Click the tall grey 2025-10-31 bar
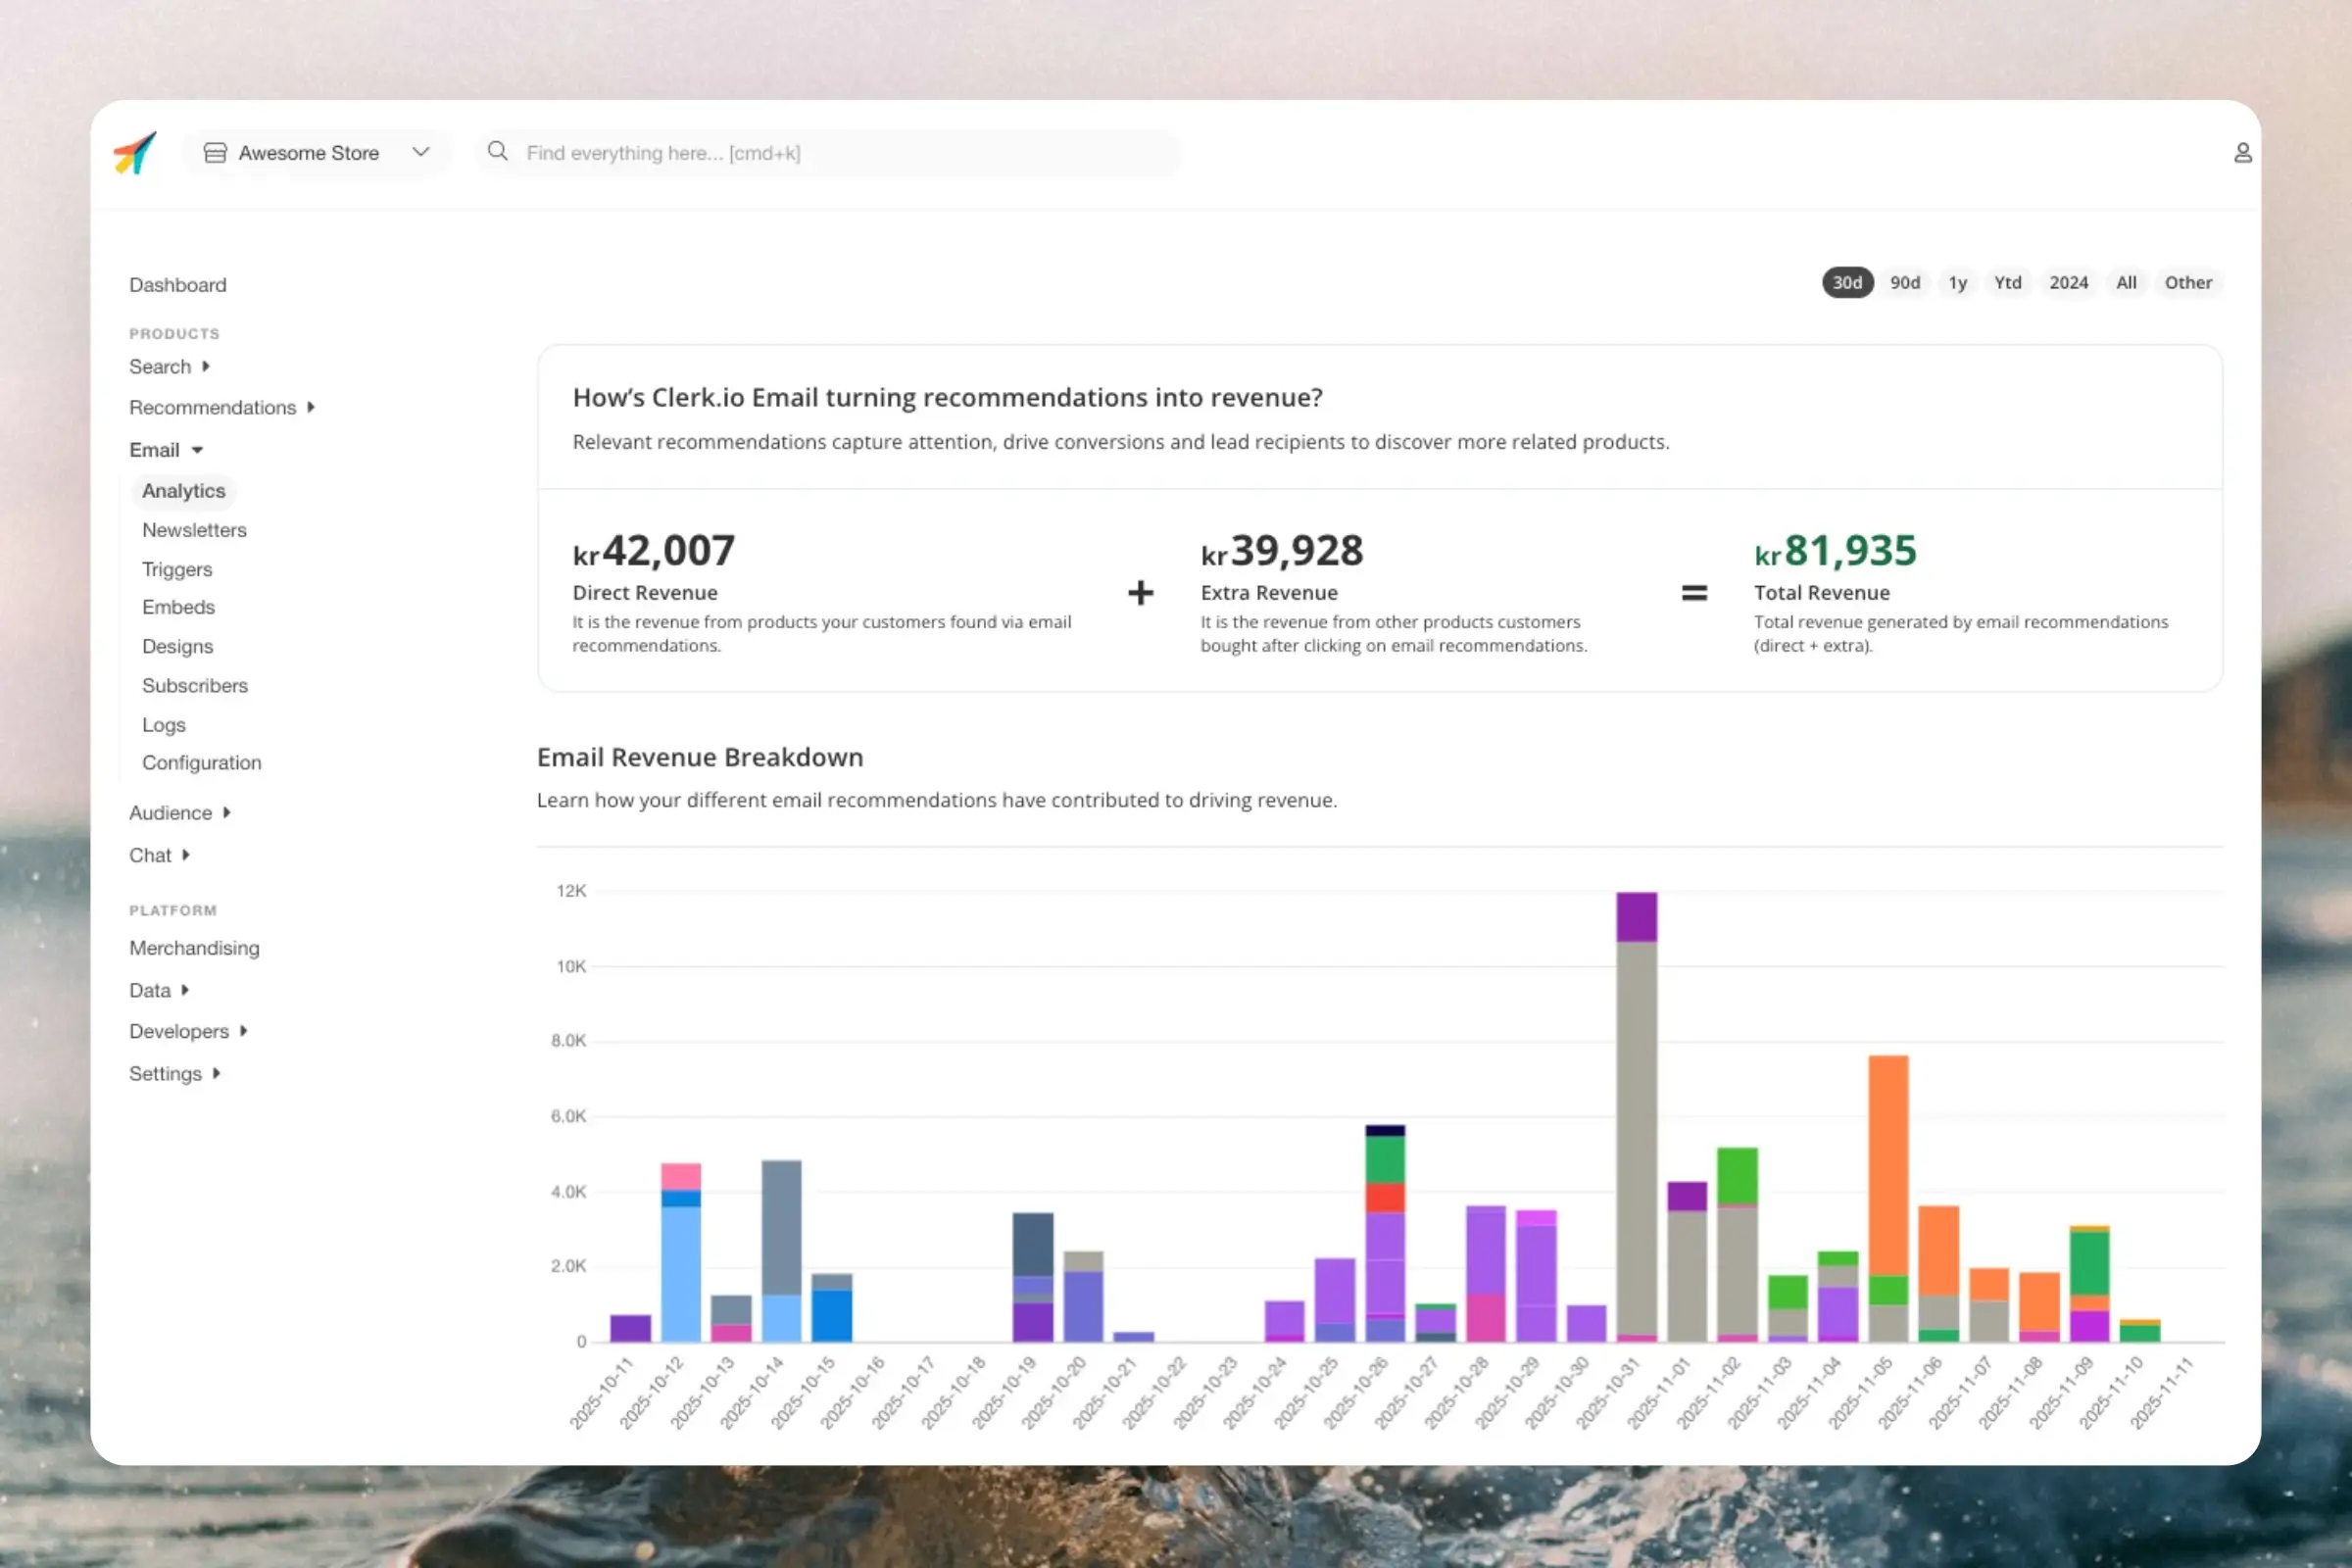The height and width of the screenshot is (1568, 2352). (1636, 1140)
